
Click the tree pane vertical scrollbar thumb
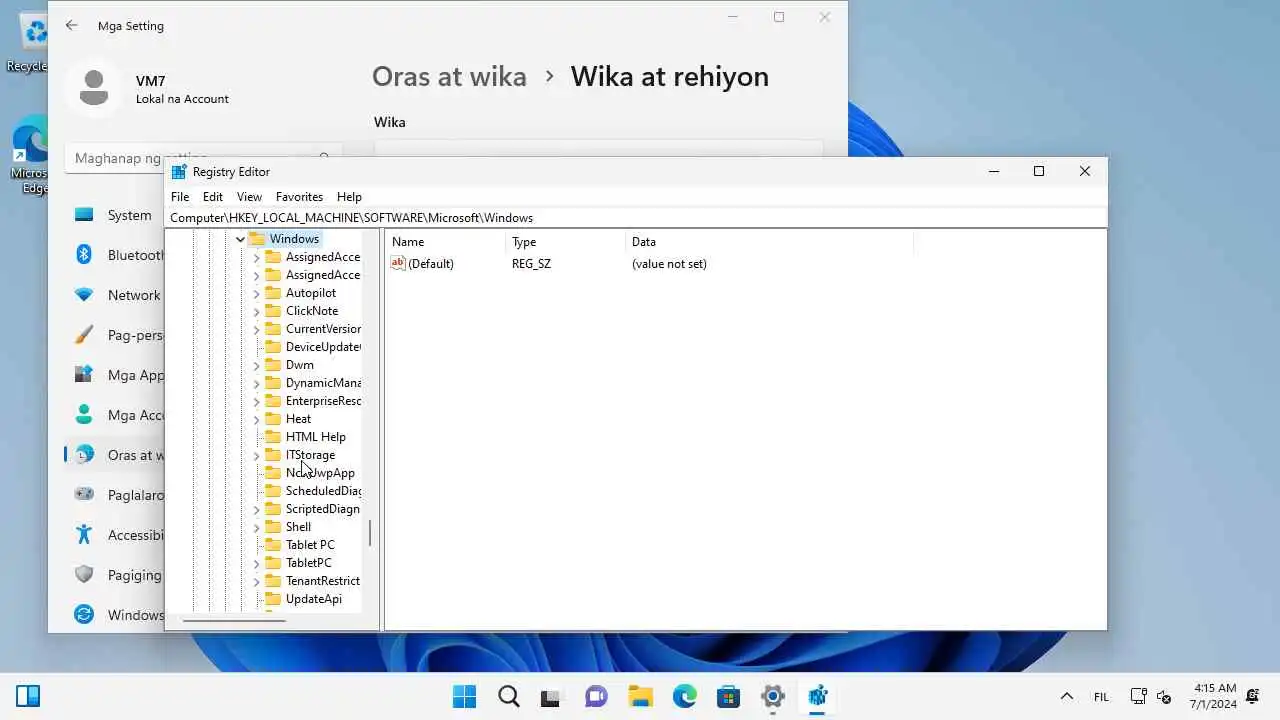[x=370, y=533]
